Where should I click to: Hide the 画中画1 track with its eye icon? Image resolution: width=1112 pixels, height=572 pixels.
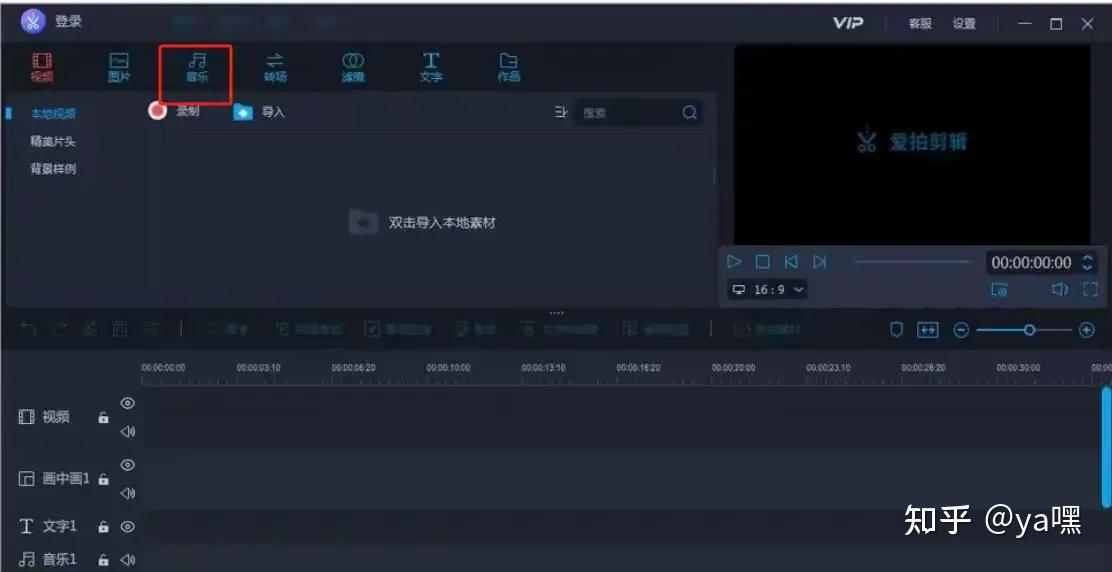[128, 465]
